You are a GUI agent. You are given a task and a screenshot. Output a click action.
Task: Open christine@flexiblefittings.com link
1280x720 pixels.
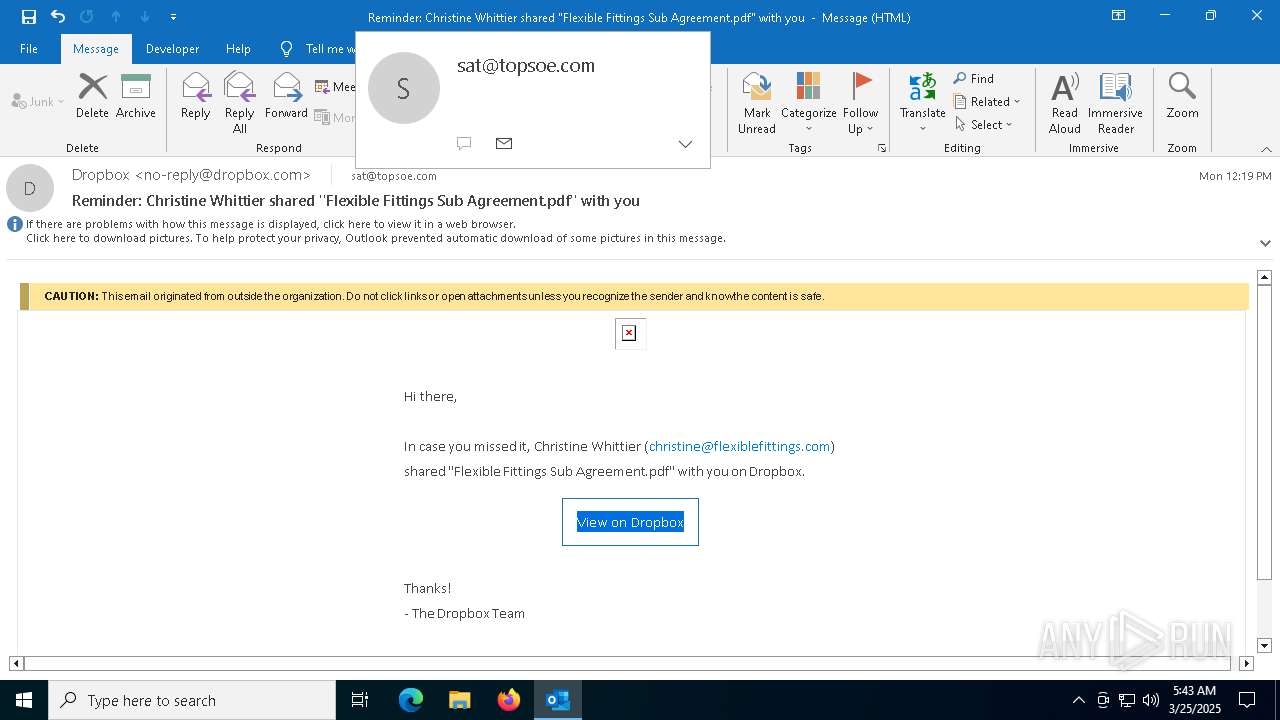point(739,446)
